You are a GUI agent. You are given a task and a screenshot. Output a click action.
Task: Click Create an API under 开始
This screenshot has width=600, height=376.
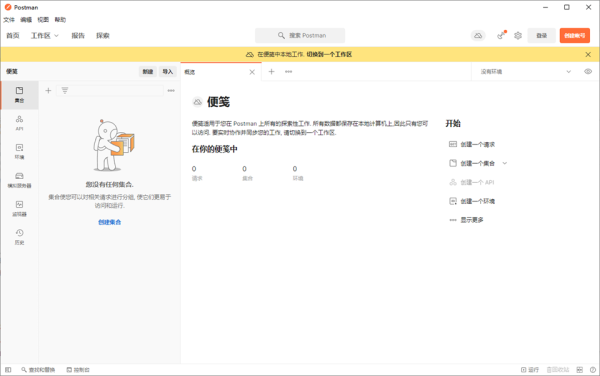pos(471,182)
